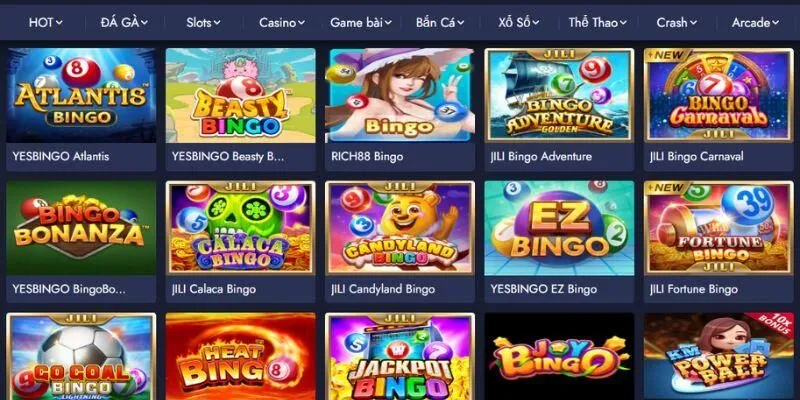Select the EZ Bingo game image
Viewport: 800px width, 400px height.
click(559, 228)
